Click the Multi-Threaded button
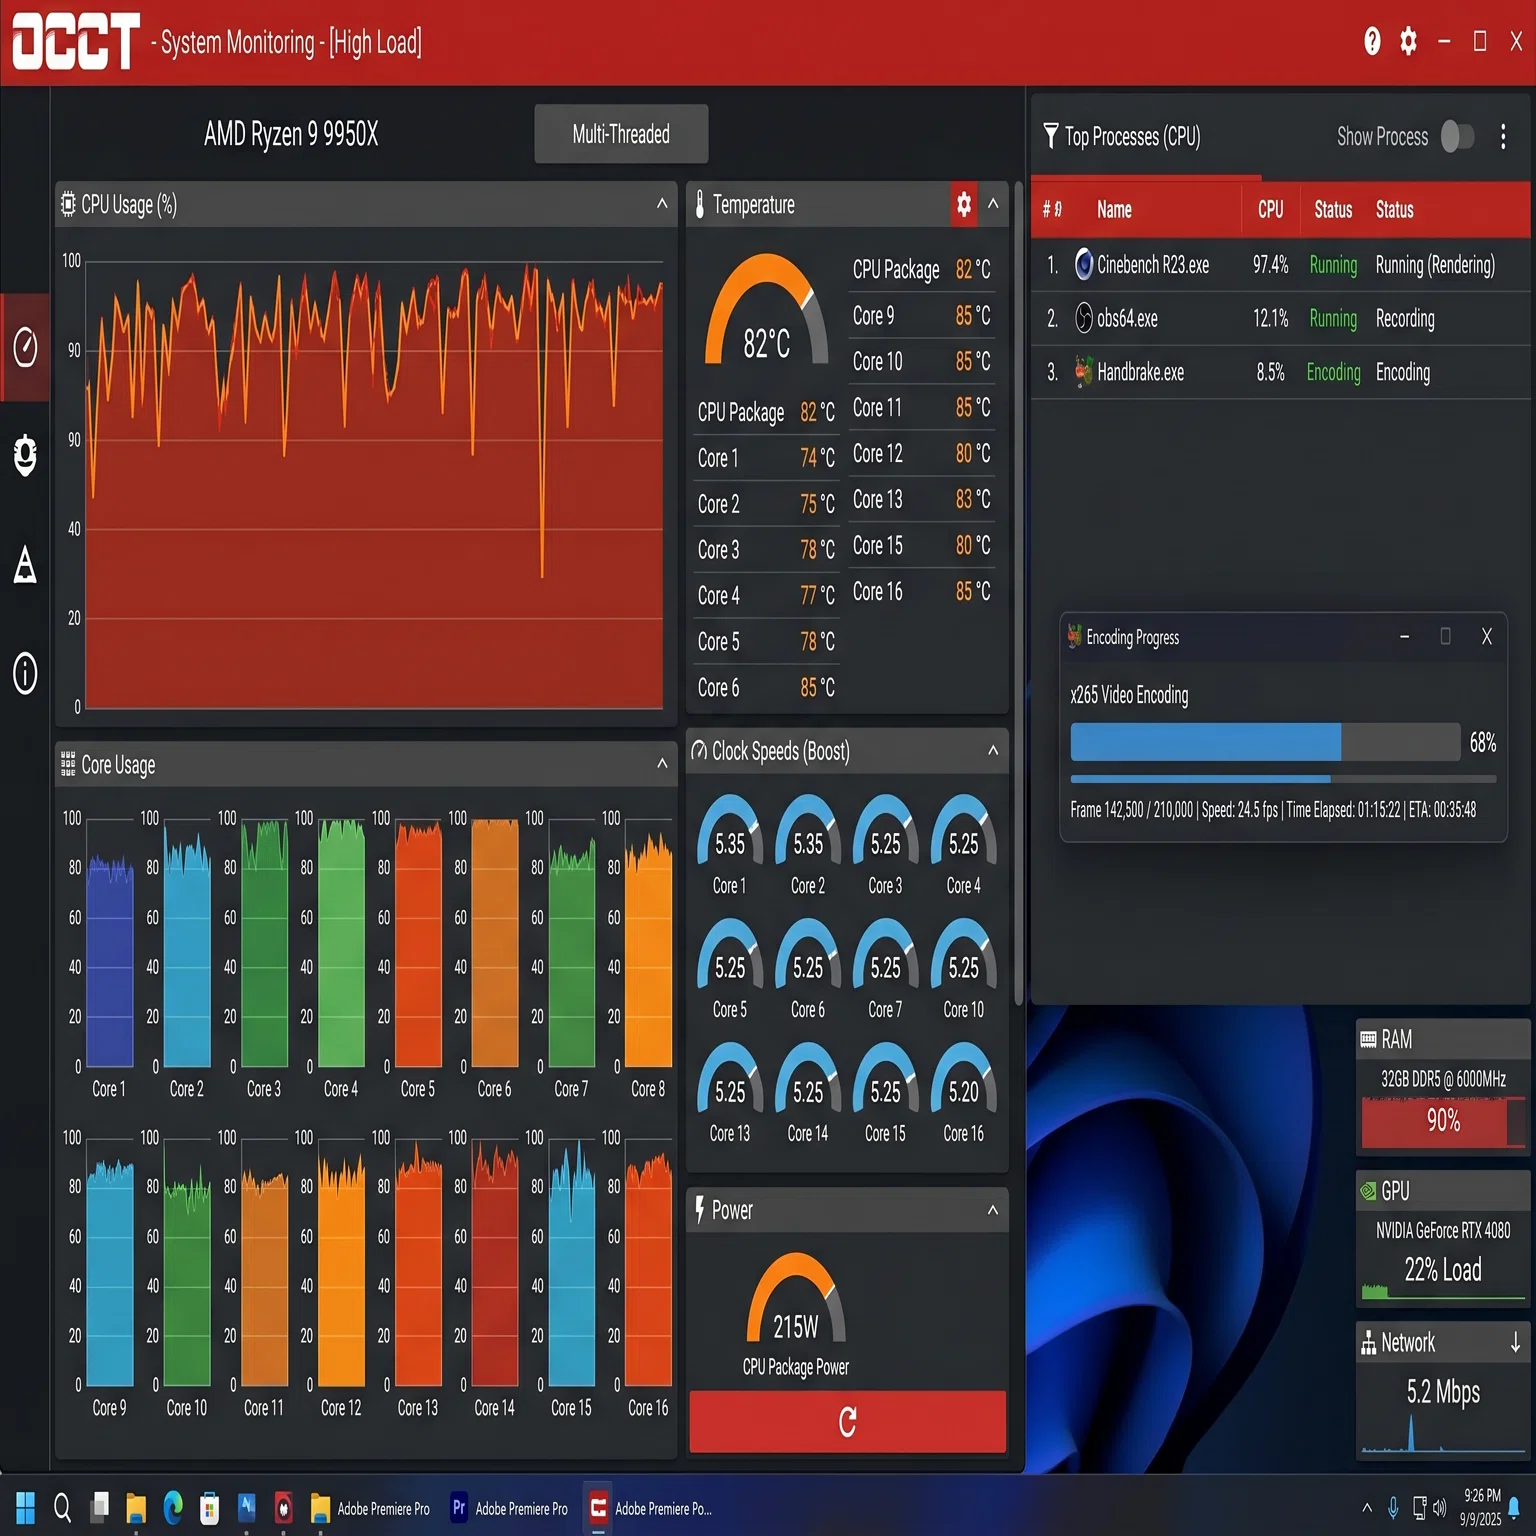This screenshot has height=1536, width=1536. (621, 134)
